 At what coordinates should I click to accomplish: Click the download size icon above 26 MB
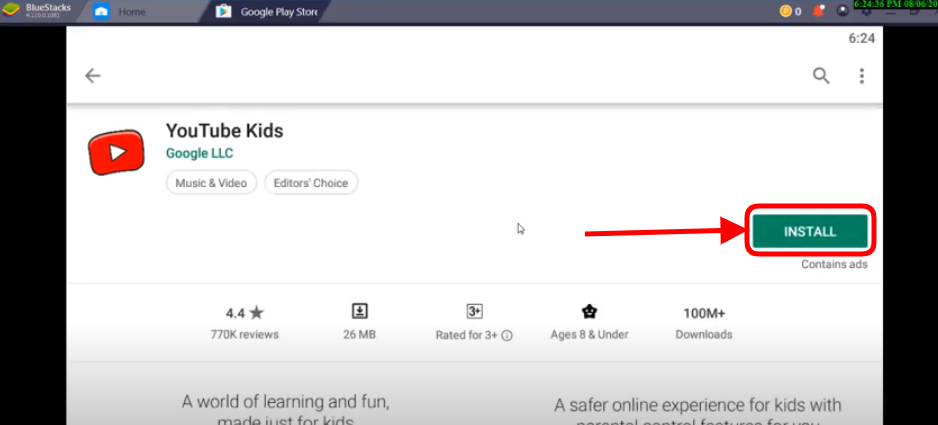point(359,311)
